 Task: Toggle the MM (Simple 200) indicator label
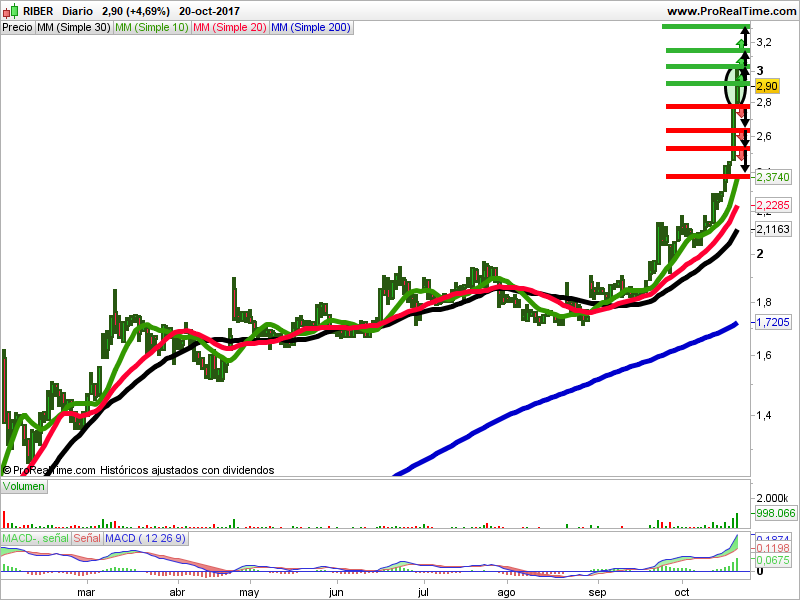(311, 28)
